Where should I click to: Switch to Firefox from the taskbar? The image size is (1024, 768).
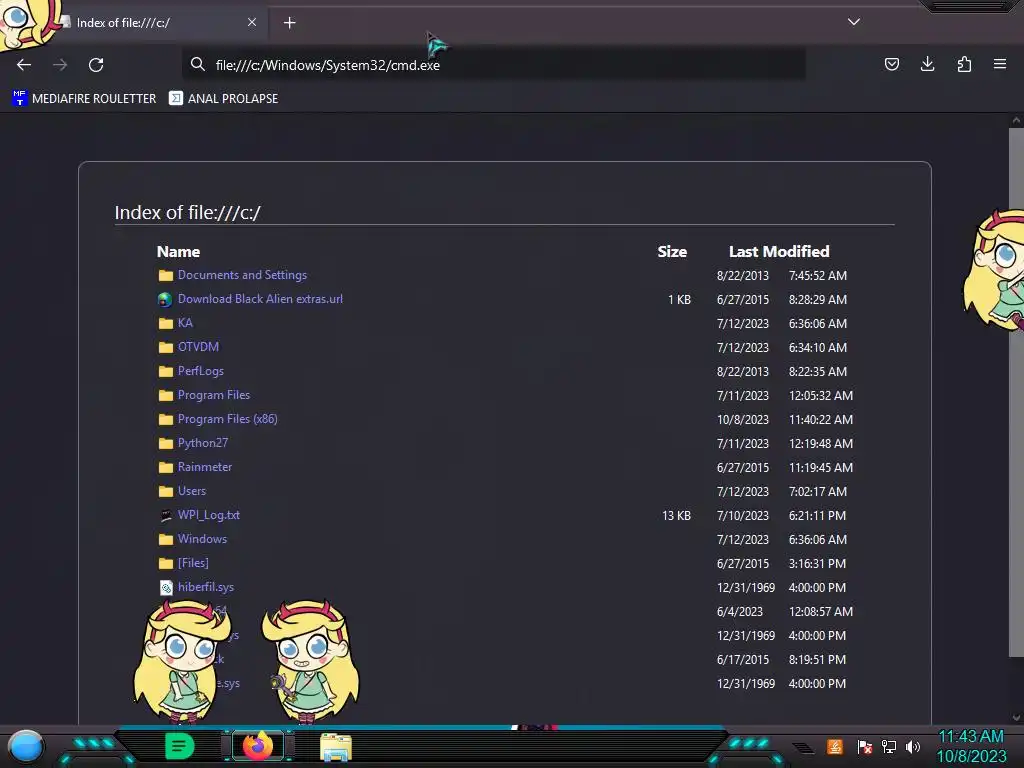(258, 746)
